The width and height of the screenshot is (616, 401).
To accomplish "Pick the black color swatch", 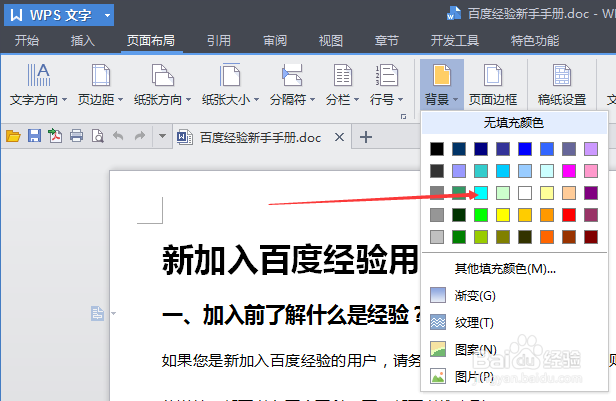I will (437, 149).
